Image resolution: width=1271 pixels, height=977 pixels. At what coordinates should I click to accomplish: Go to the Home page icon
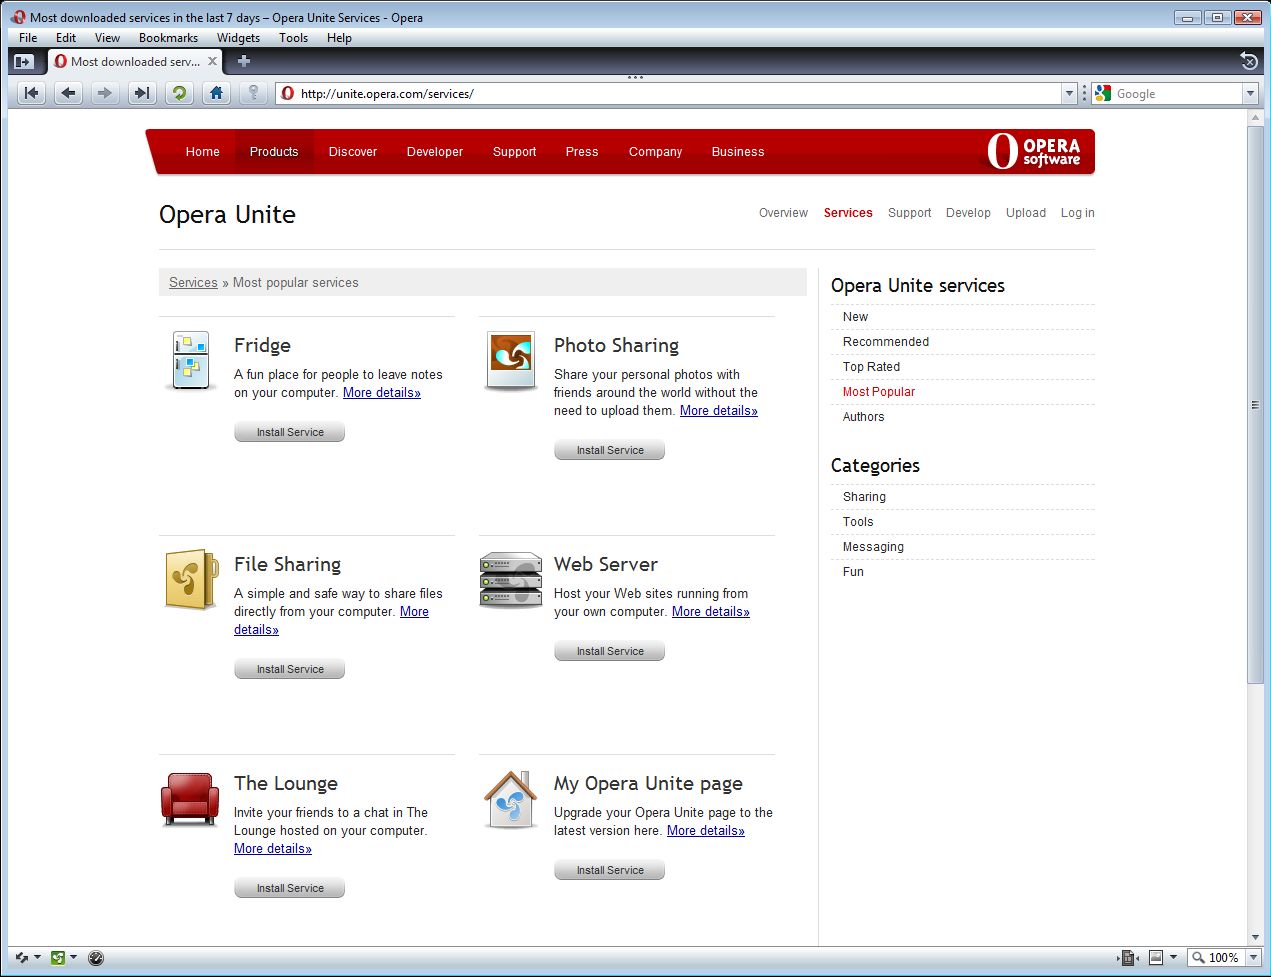pos(216,93)
